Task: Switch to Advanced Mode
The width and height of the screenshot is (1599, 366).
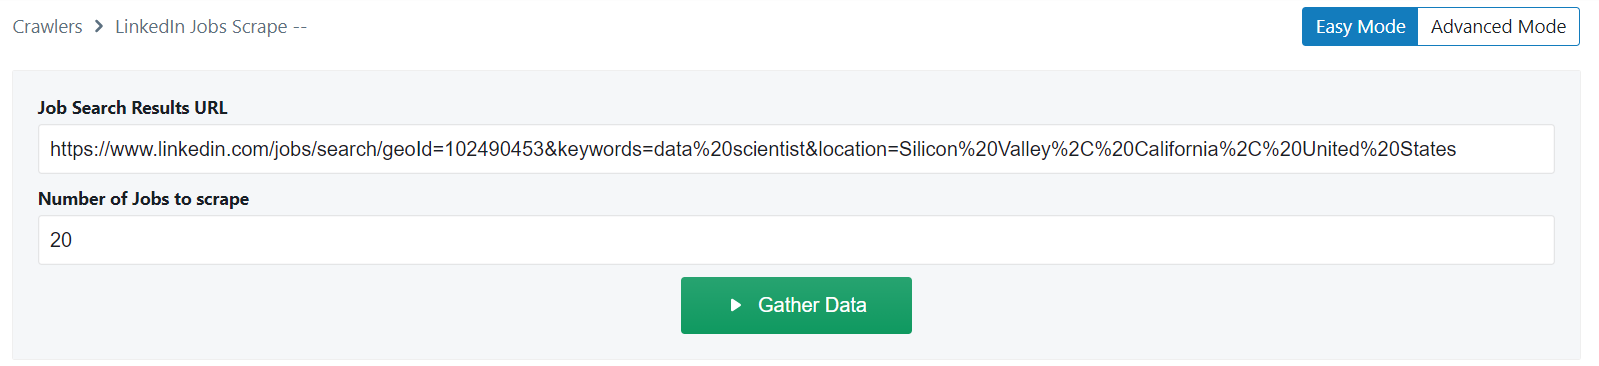Action: click(1498, 27)
